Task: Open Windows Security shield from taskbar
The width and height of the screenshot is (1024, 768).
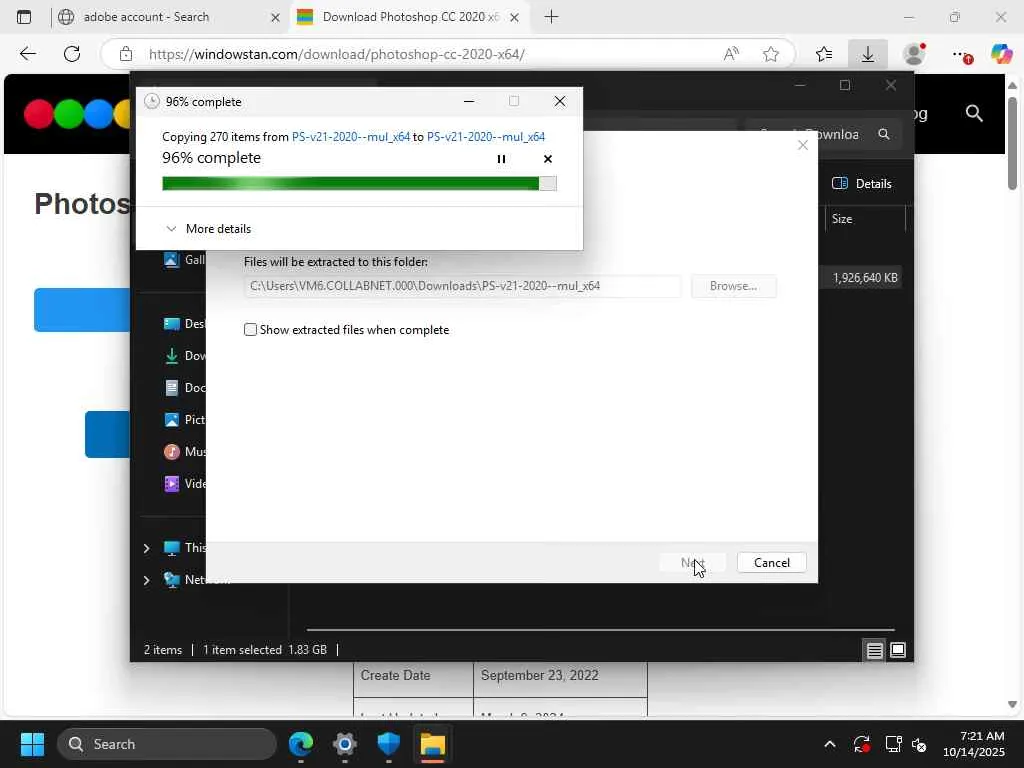Action: pos(389,744)
